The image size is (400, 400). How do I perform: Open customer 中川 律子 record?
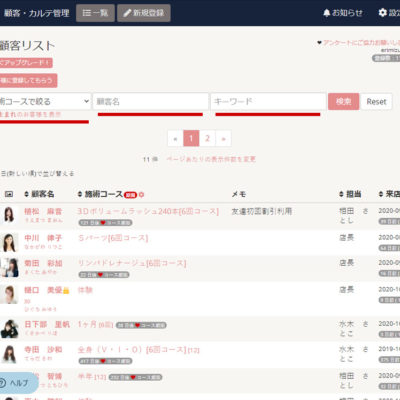pyautogui.click(x=43, y=238)
